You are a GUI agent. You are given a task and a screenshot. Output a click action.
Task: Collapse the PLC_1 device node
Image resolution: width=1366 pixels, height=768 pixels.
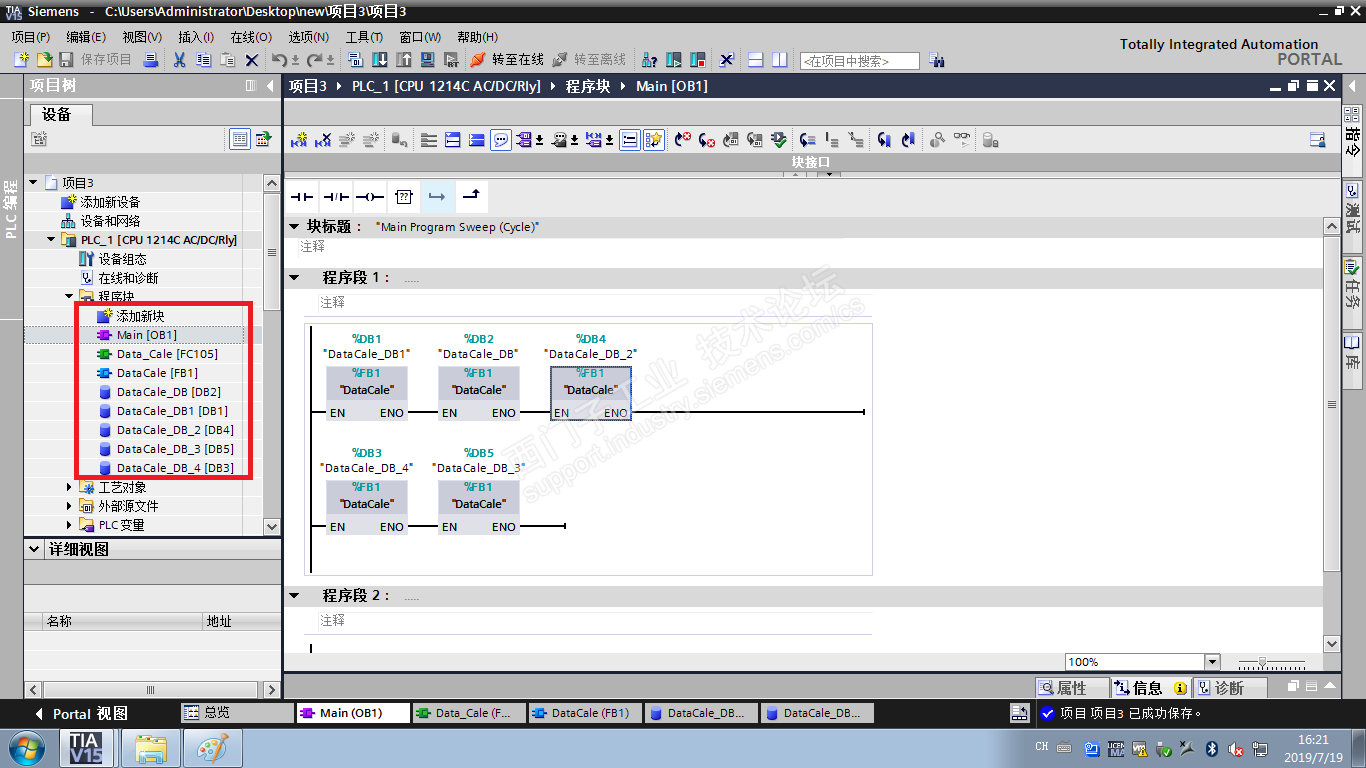pos(51,240)
